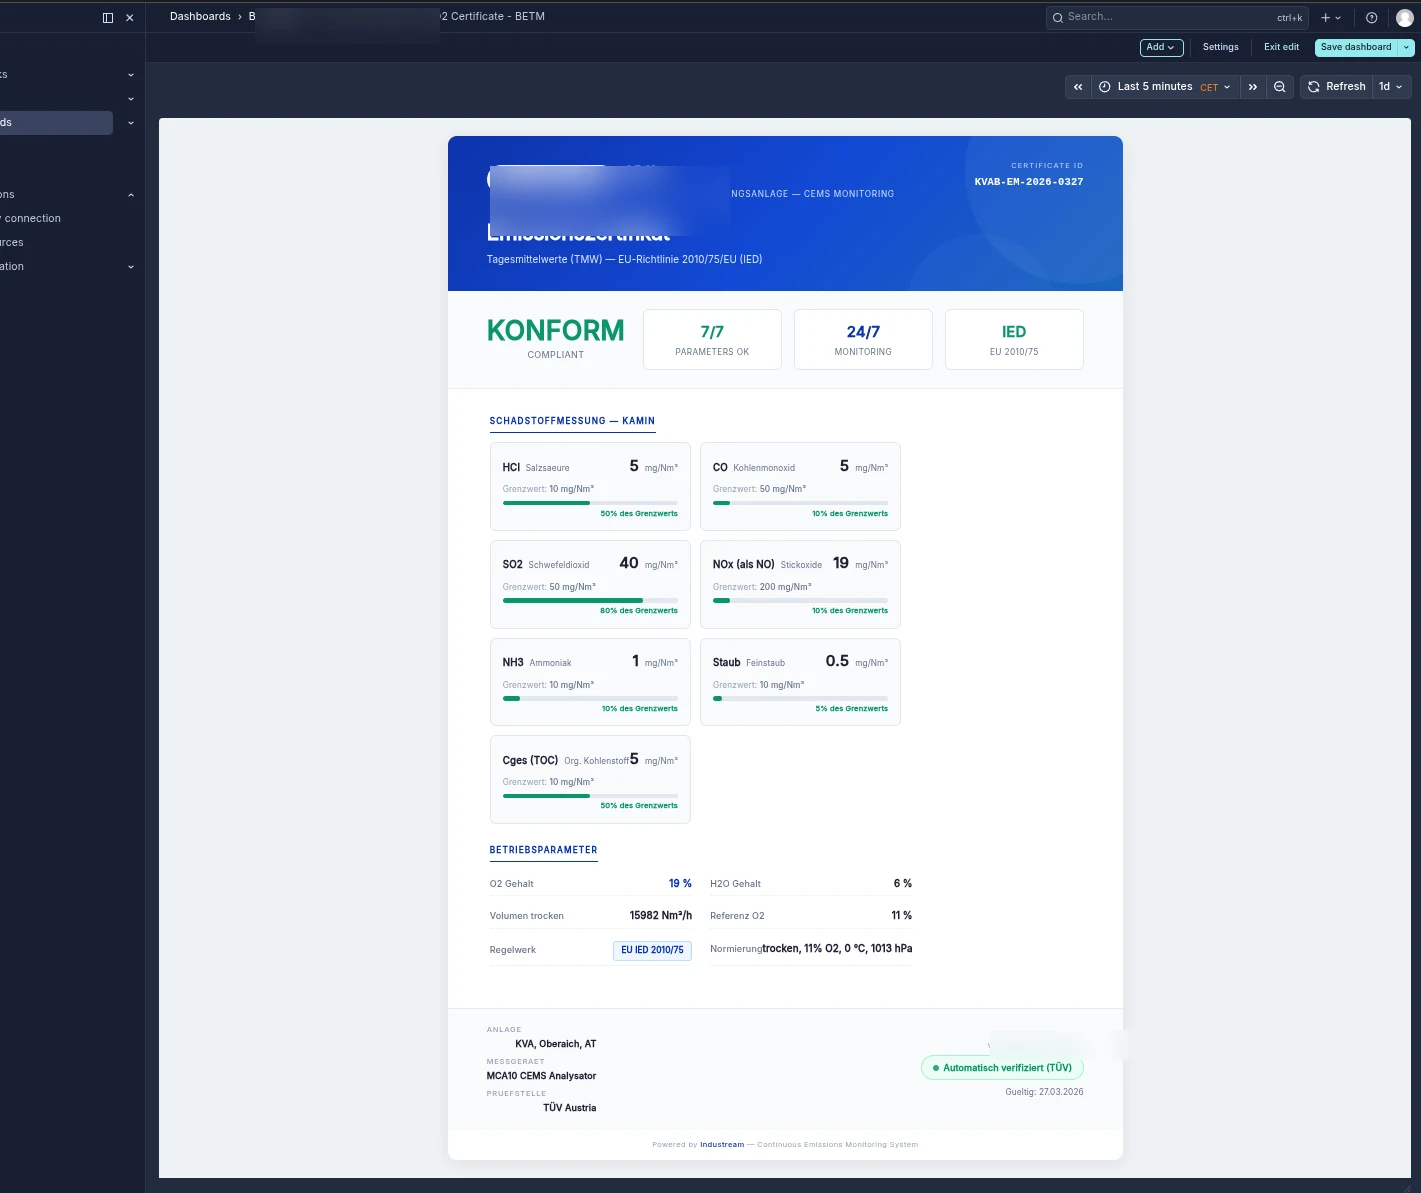1421x1193 pixels.
Task: Select Settings in the dashboard edit bar
Action: click(x=1220, y=47)
